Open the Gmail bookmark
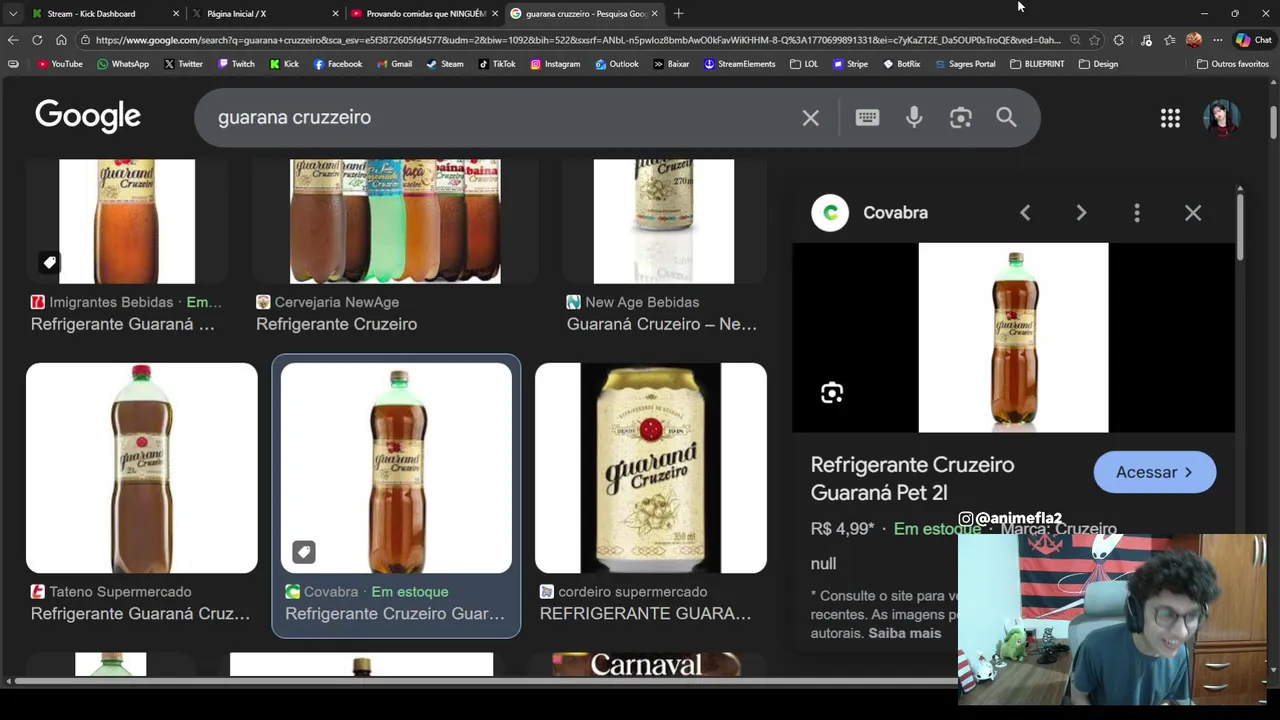 [x=394, y=64]
